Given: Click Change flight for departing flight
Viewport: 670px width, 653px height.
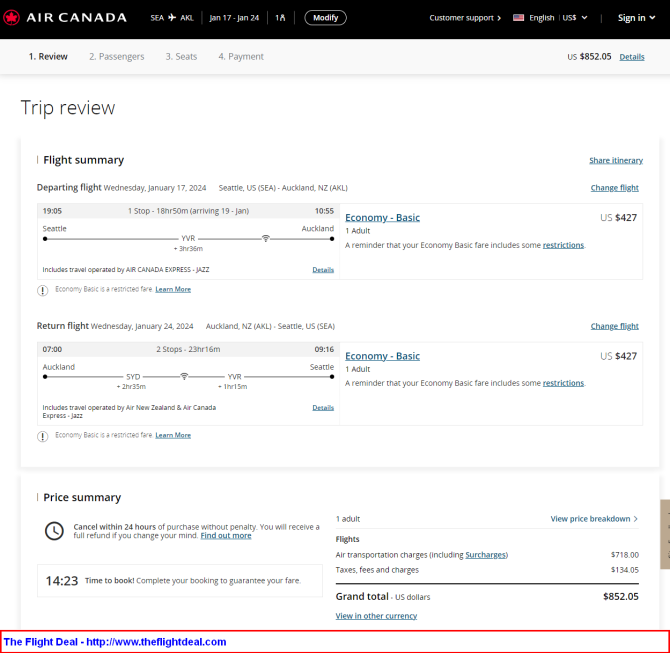Looking at the screenshot, I should tap(614, 188).
